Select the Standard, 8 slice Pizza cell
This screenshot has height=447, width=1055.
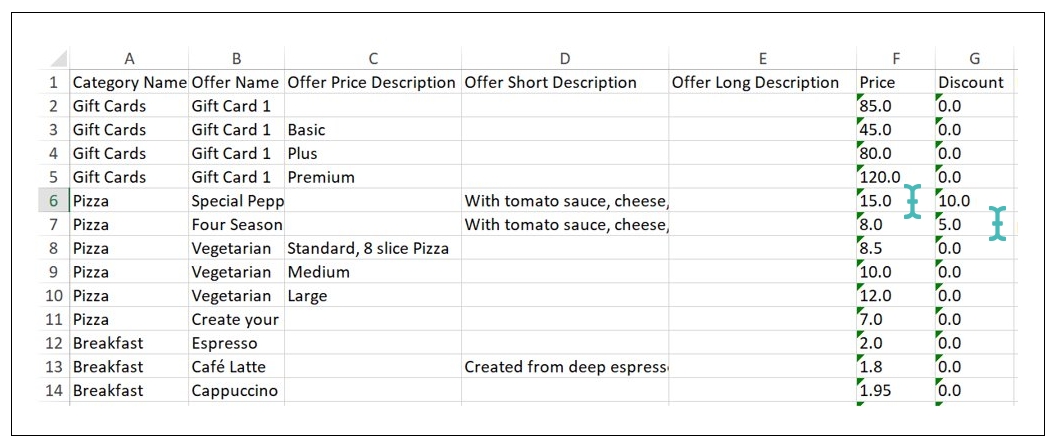pyautogui.click(x=368, y=249)
